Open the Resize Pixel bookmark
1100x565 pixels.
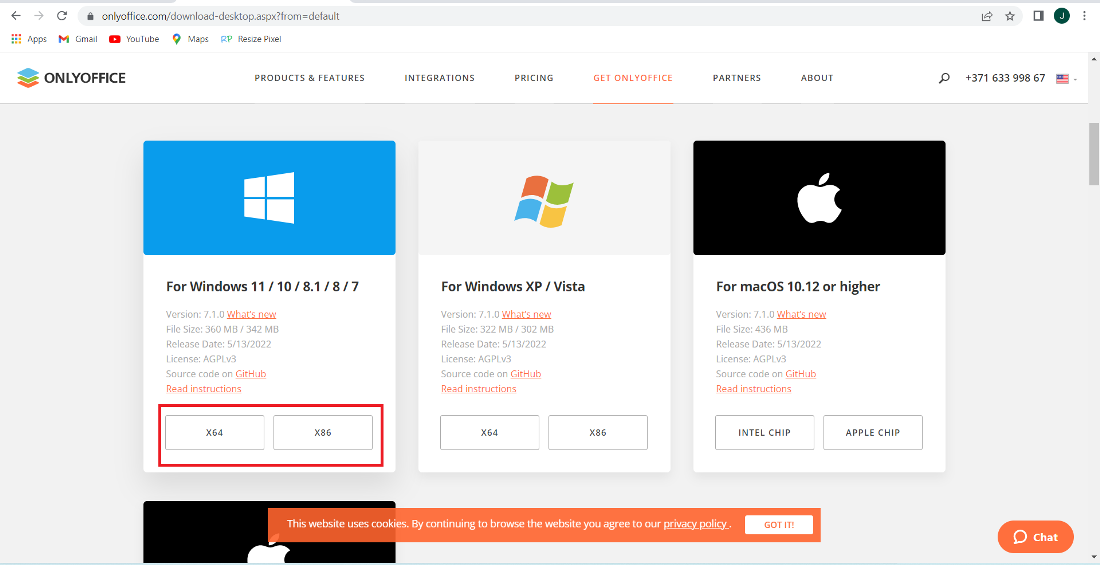tap(250, 39)
